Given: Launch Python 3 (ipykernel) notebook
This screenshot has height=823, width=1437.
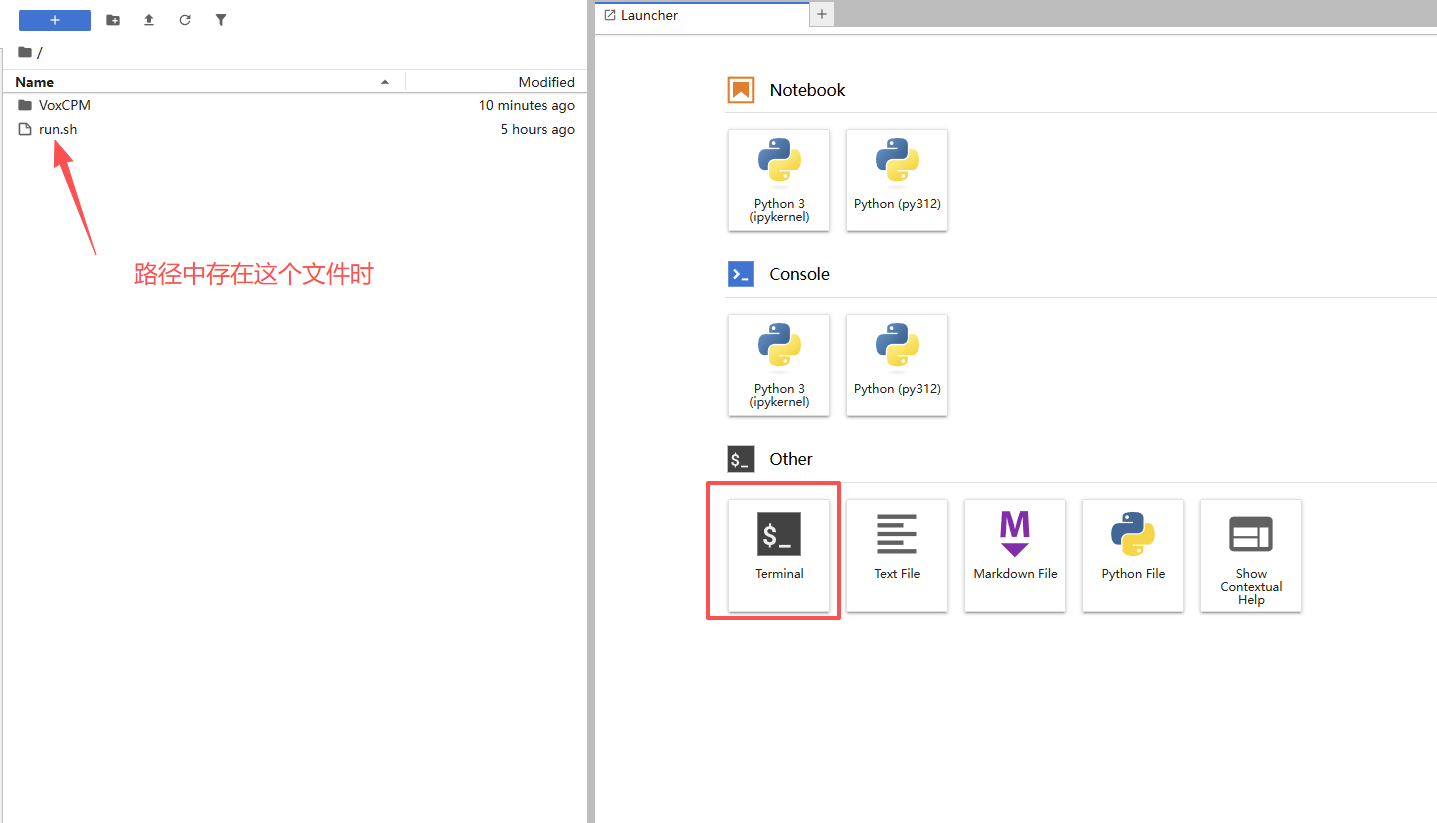Looking at the screenshot, I should (779, 180).
